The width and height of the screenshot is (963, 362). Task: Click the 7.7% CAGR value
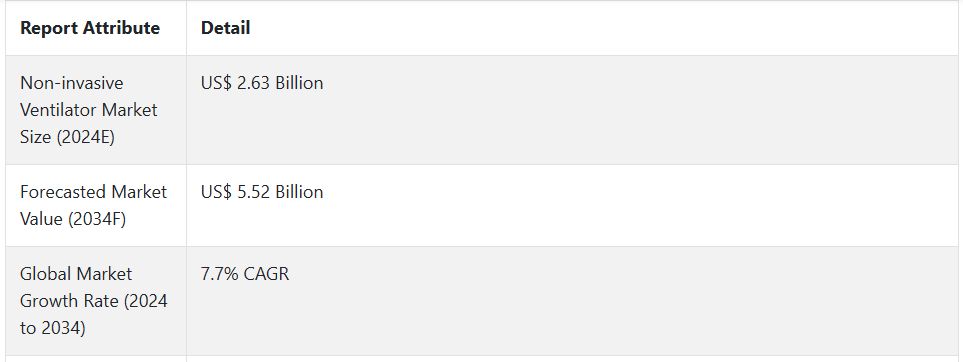point(244,273)
